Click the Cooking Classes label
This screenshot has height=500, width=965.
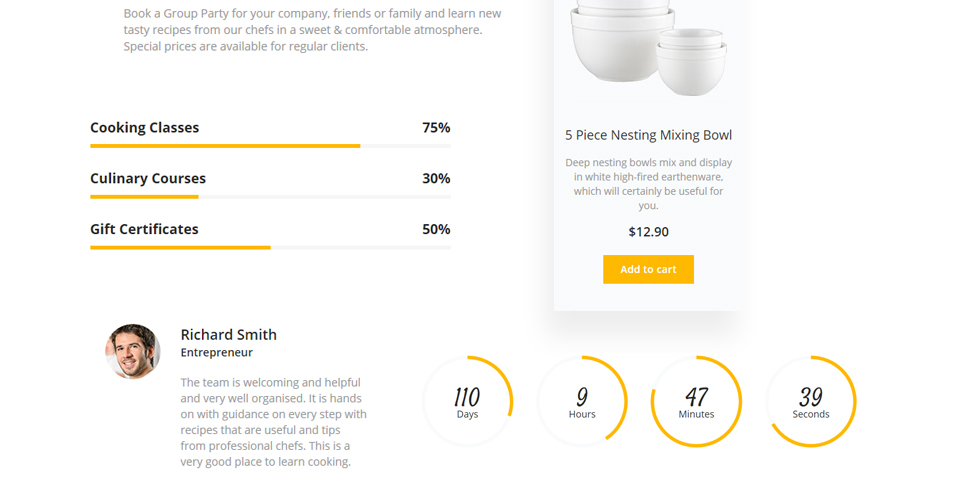(x=145, y=127)
